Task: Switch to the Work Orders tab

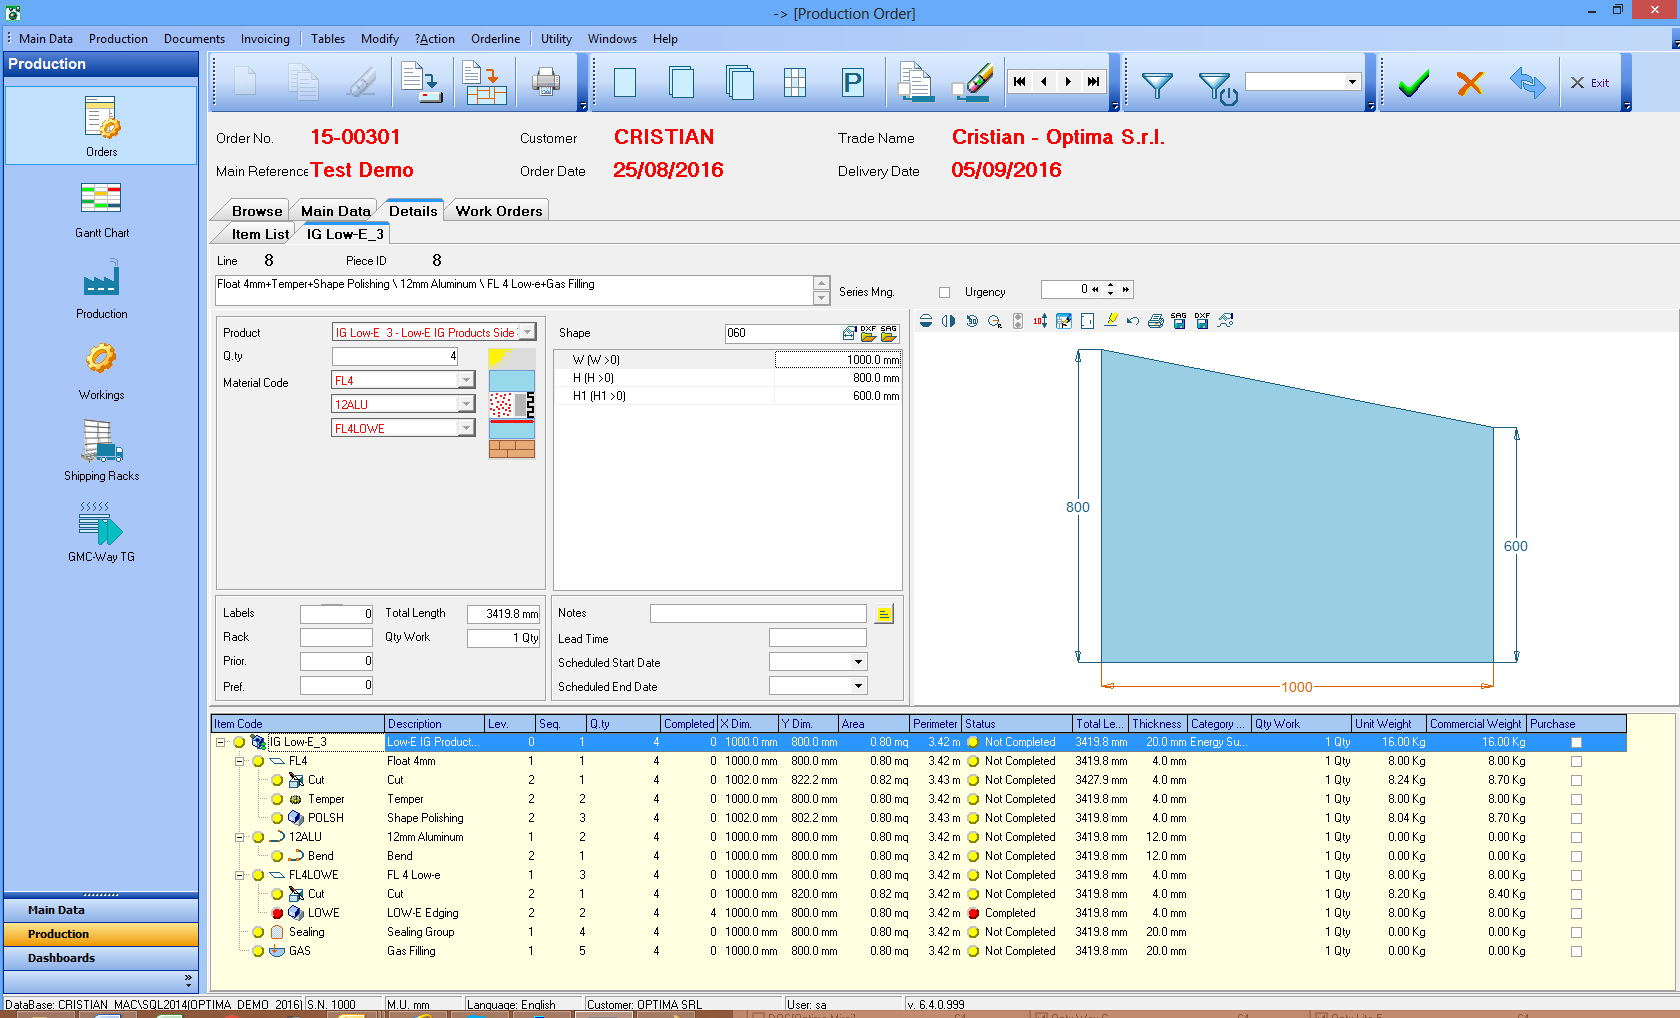Action: [499, 211]
